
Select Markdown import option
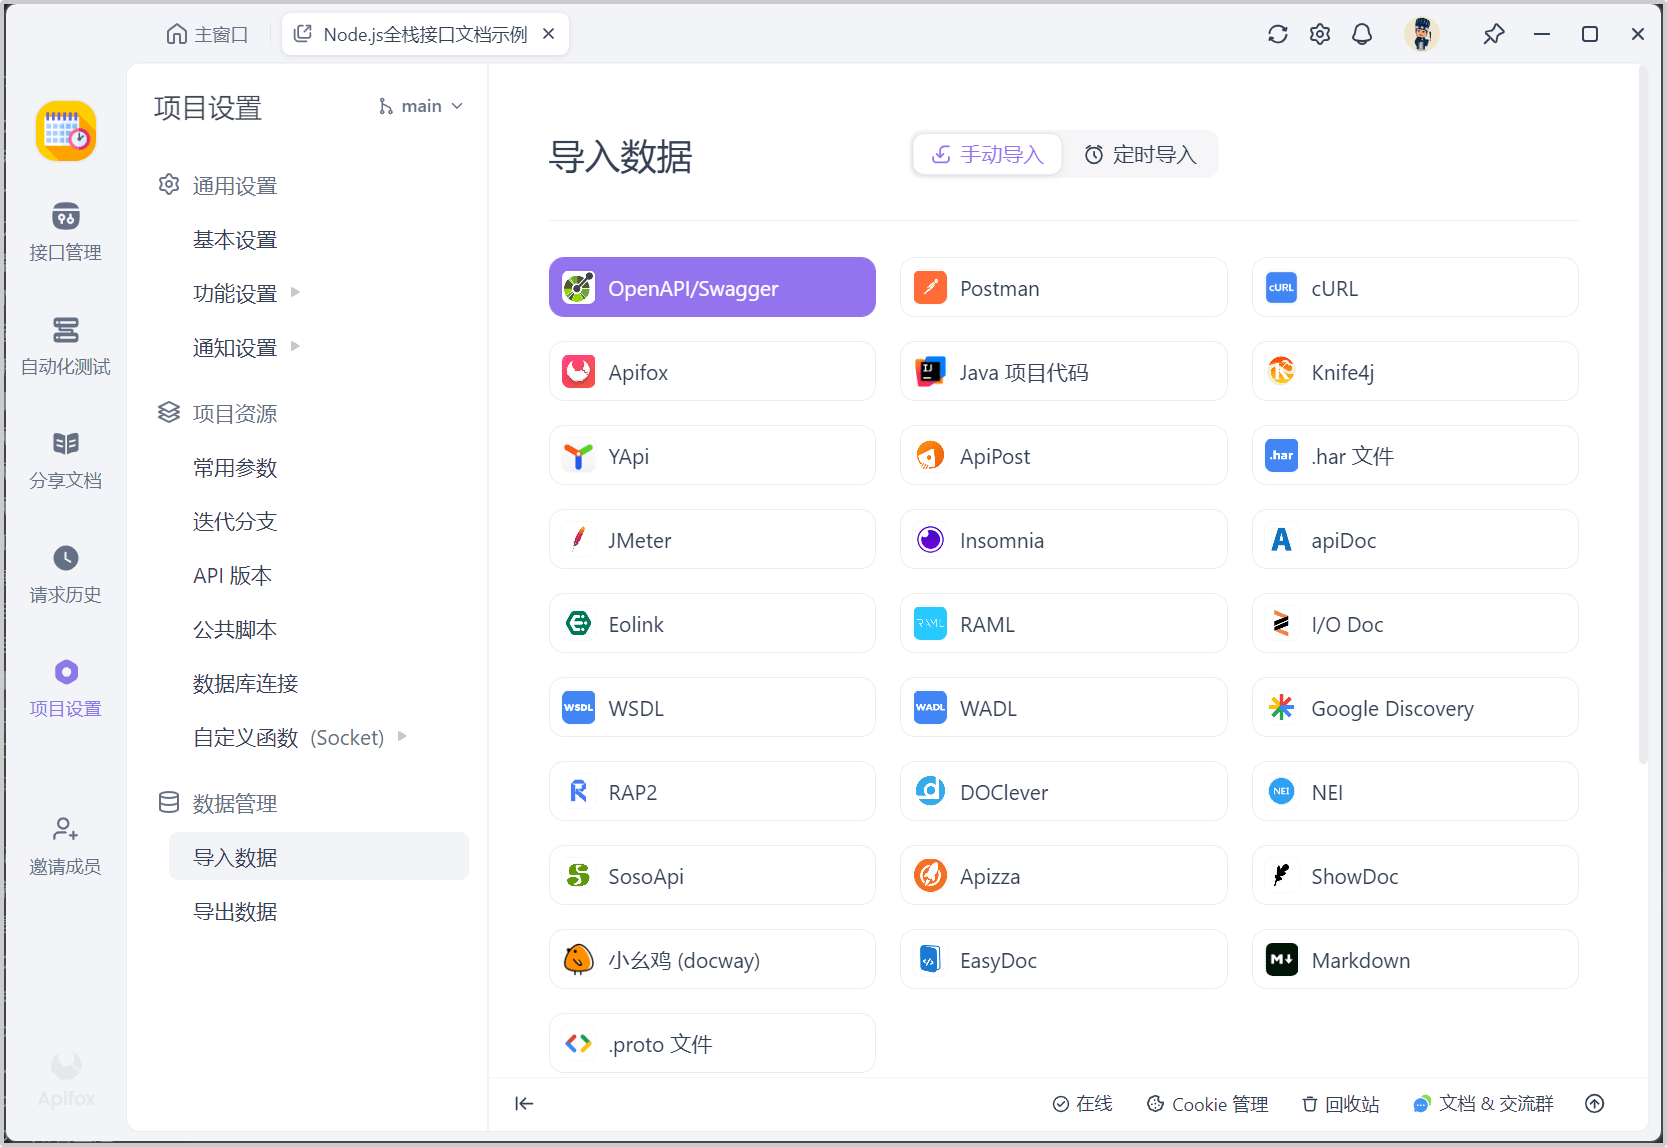point(1415,959)
